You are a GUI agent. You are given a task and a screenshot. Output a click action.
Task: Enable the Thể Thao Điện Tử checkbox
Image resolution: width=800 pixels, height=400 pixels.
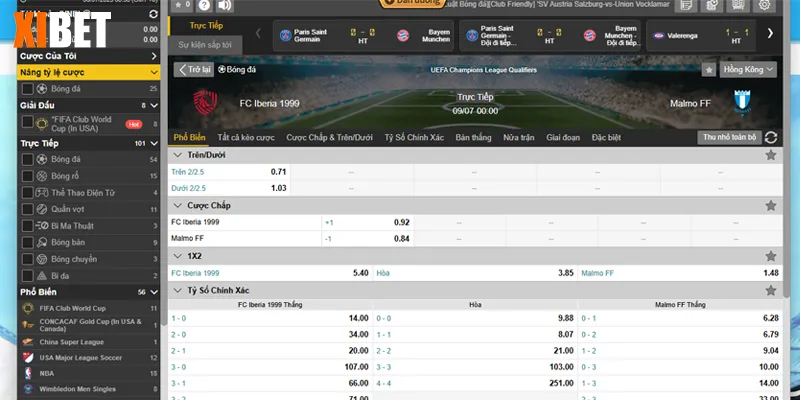28,192
